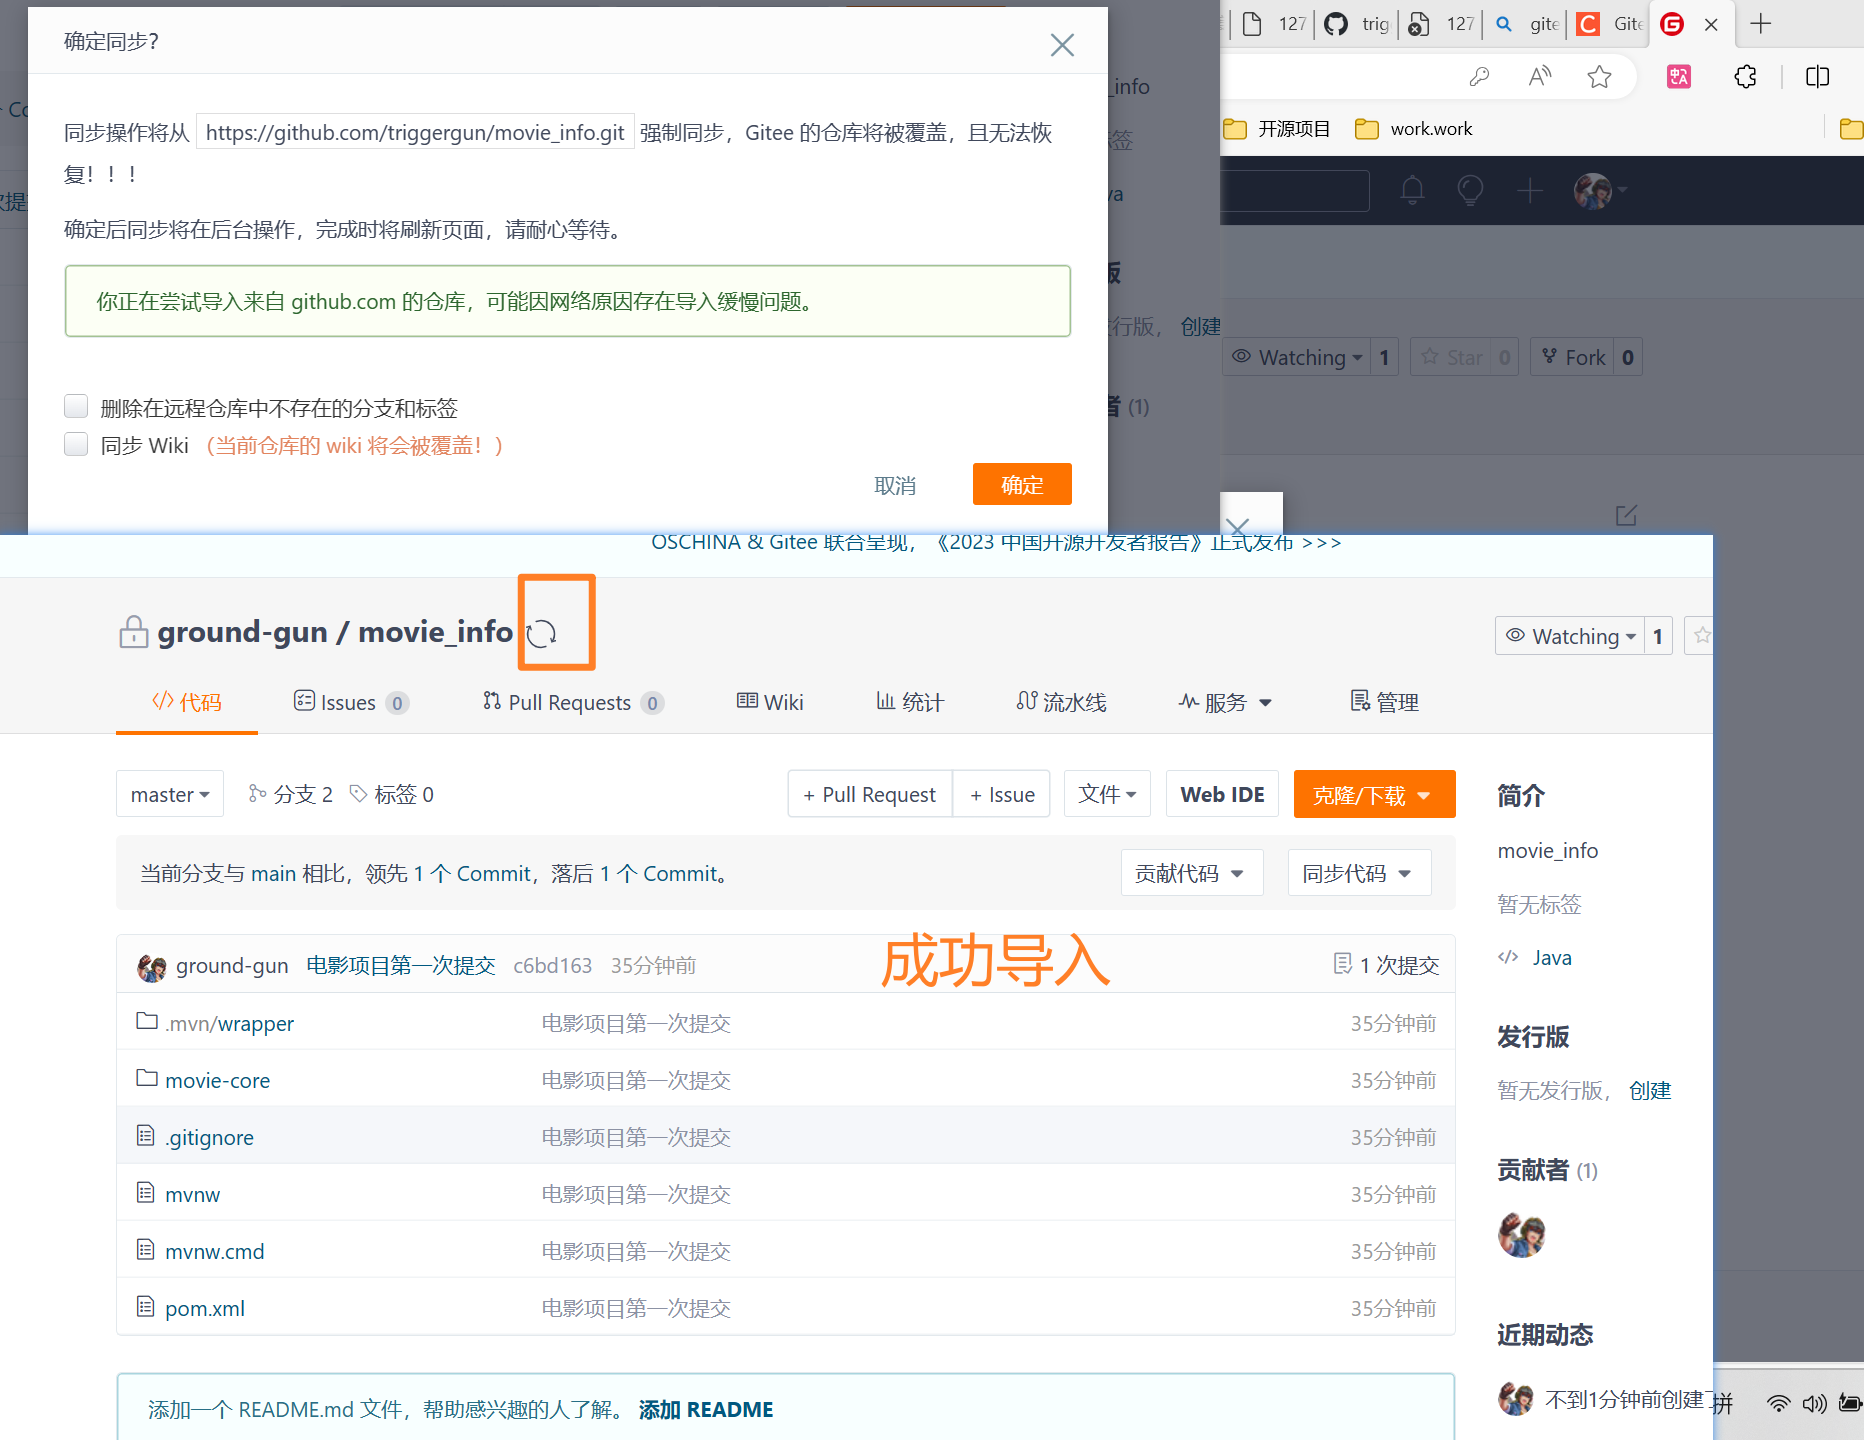1864x1440 pixels.
Task: Open a new browser tab
Action: [x=1761, y=24]
